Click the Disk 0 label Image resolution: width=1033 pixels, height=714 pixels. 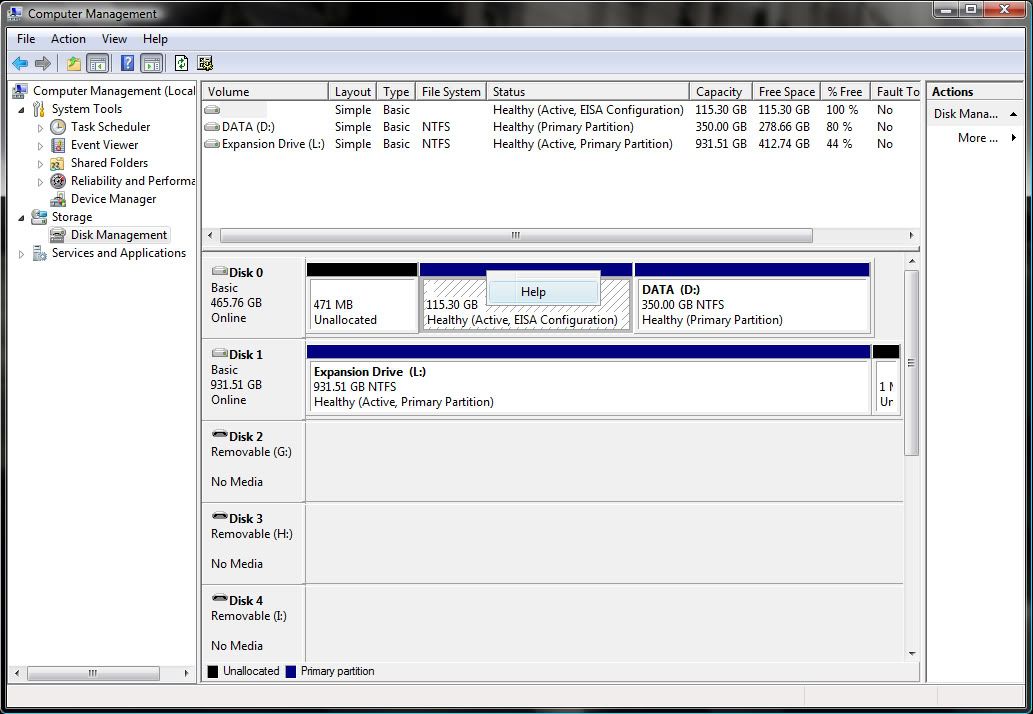pos(246,273)
